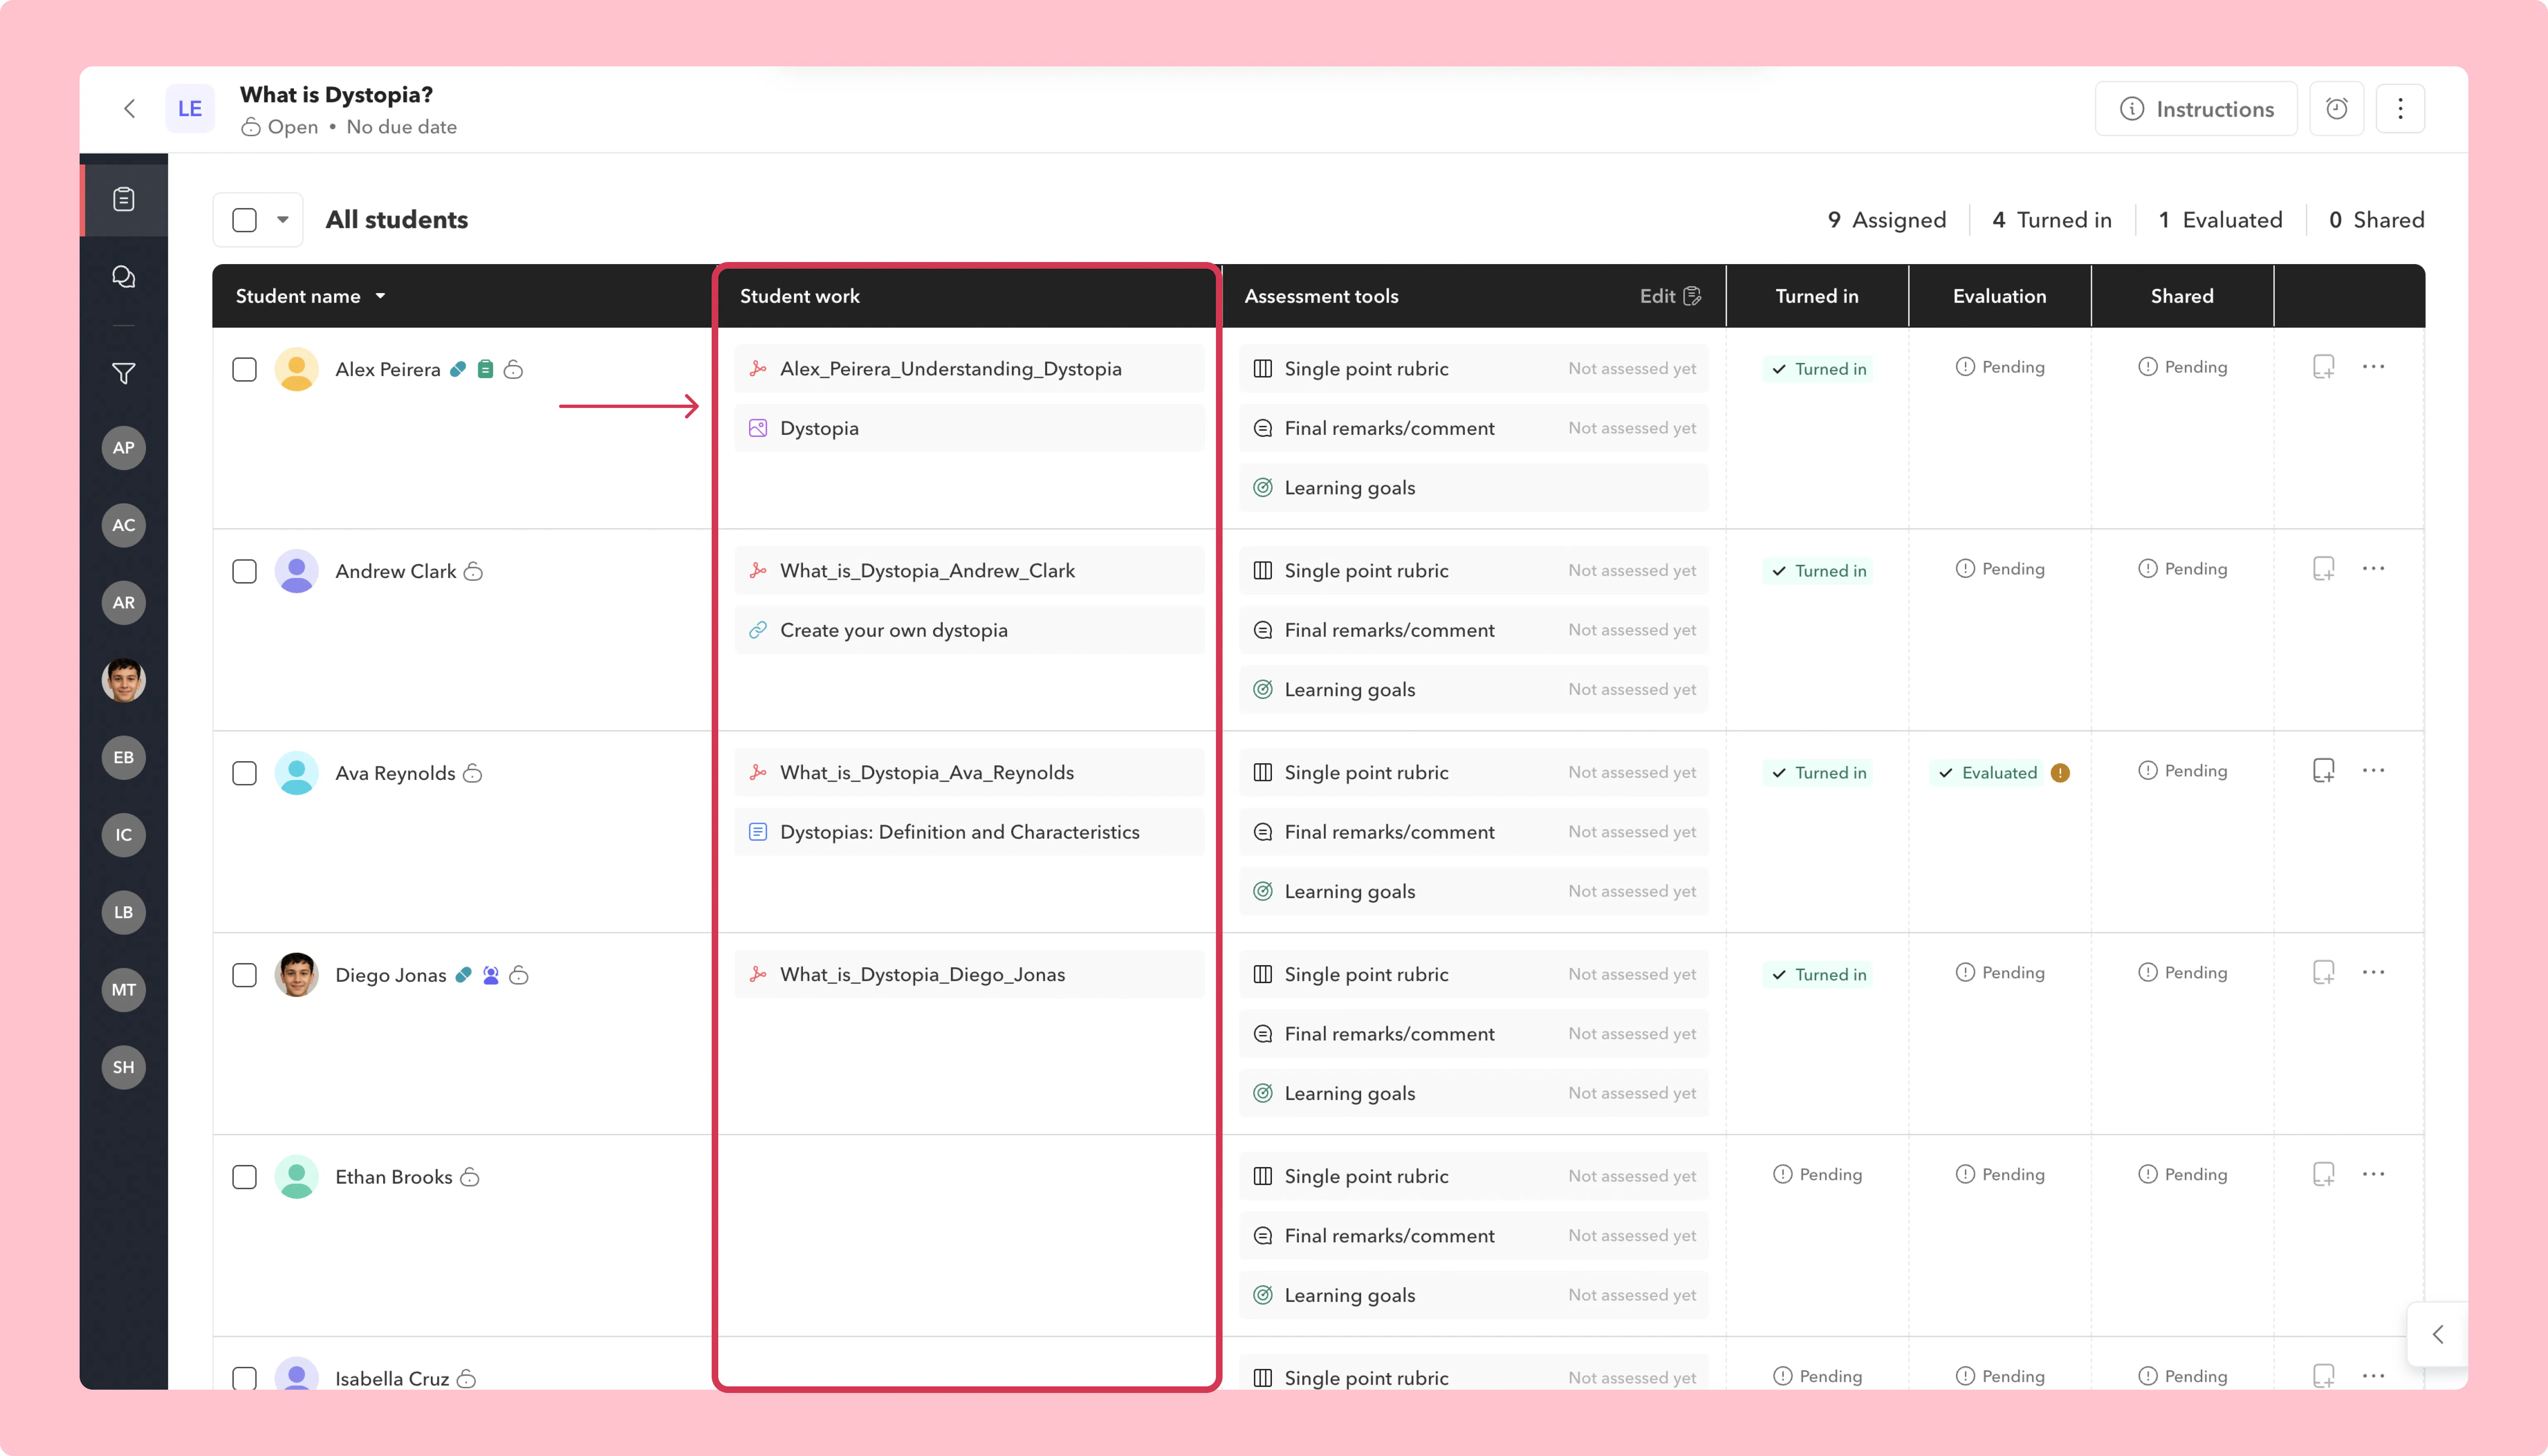The image size is (2548, 1456).
Task: Click the Turned in status for Diego Jonas
Action: [x=1818, y=975]
